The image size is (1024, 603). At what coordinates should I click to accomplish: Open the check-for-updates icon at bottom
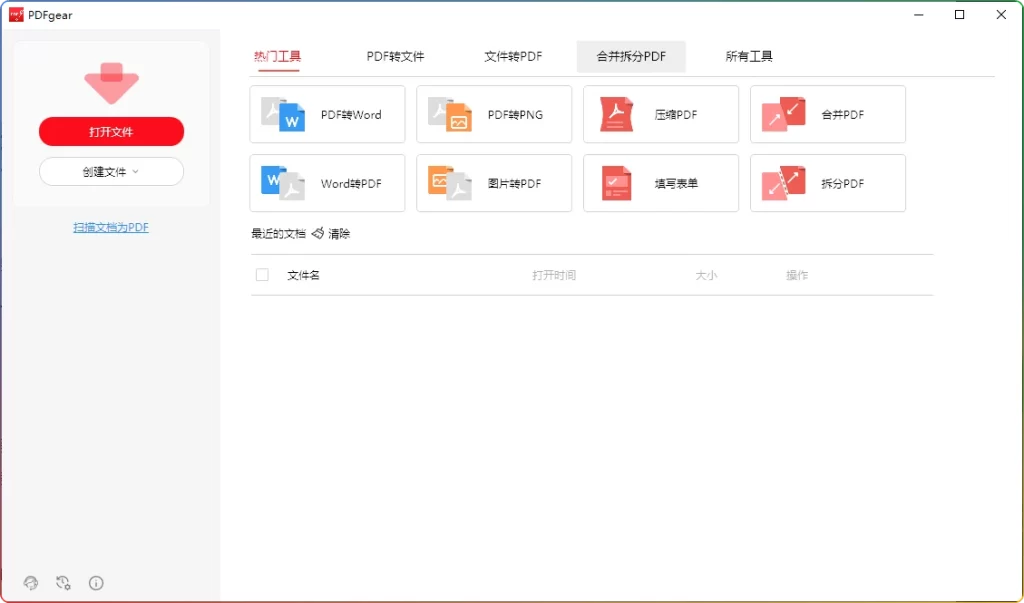point(63,583)
